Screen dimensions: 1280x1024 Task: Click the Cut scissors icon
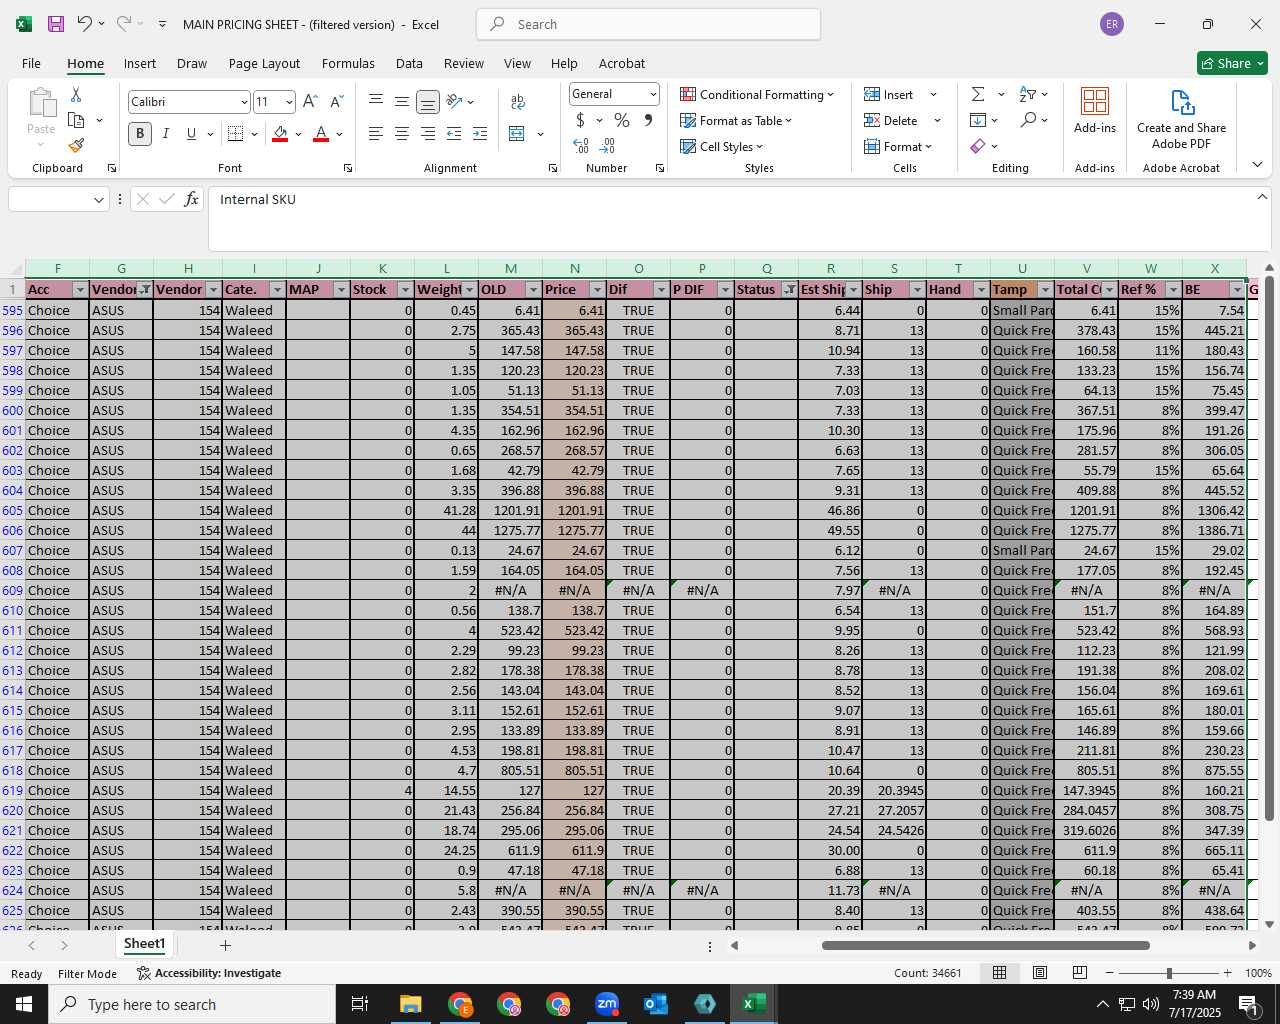pyautogui.click(x=76, y=94)
